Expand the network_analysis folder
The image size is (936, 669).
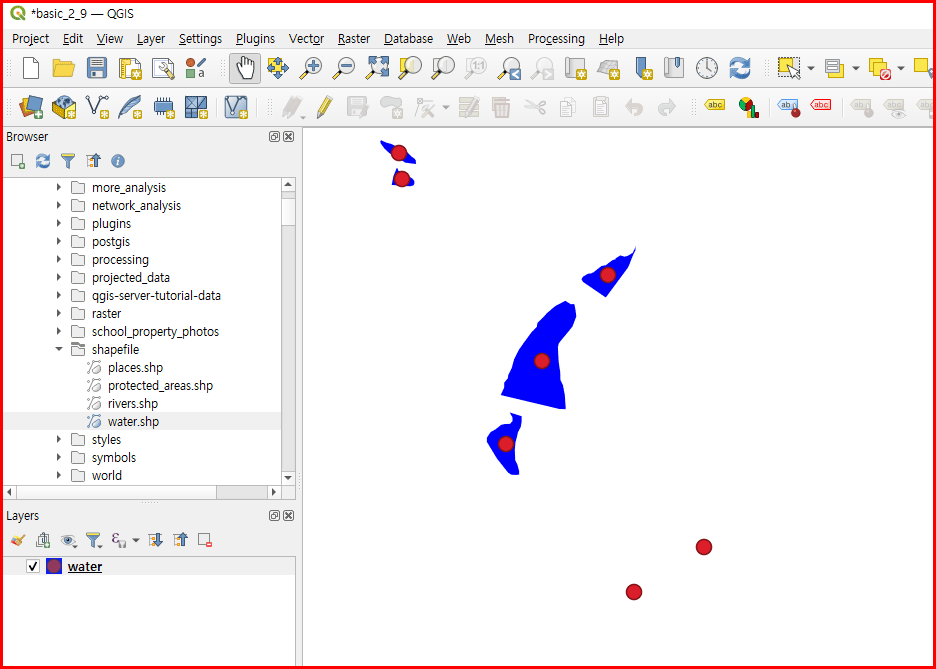tap(58, 205)
